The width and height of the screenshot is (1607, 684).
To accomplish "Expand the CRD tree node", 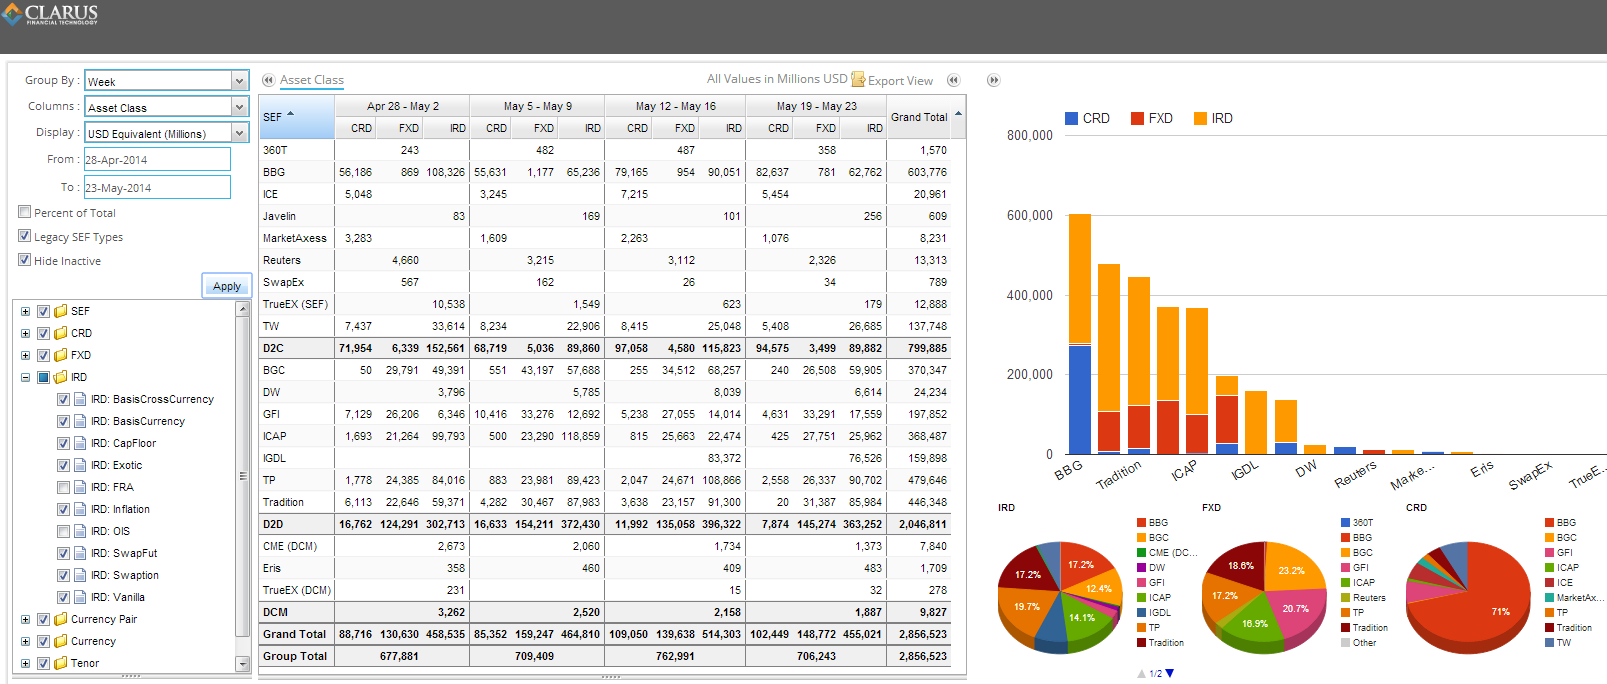I will click(25, 333).
